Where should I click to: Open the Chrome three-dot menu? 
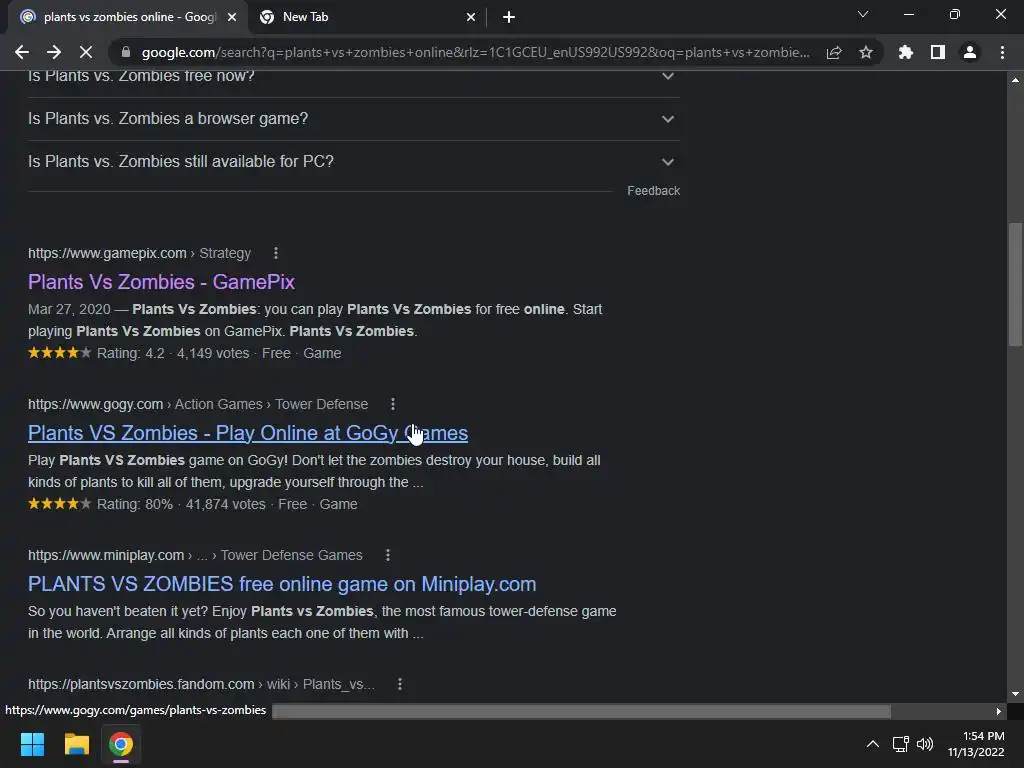point(1002,52)
